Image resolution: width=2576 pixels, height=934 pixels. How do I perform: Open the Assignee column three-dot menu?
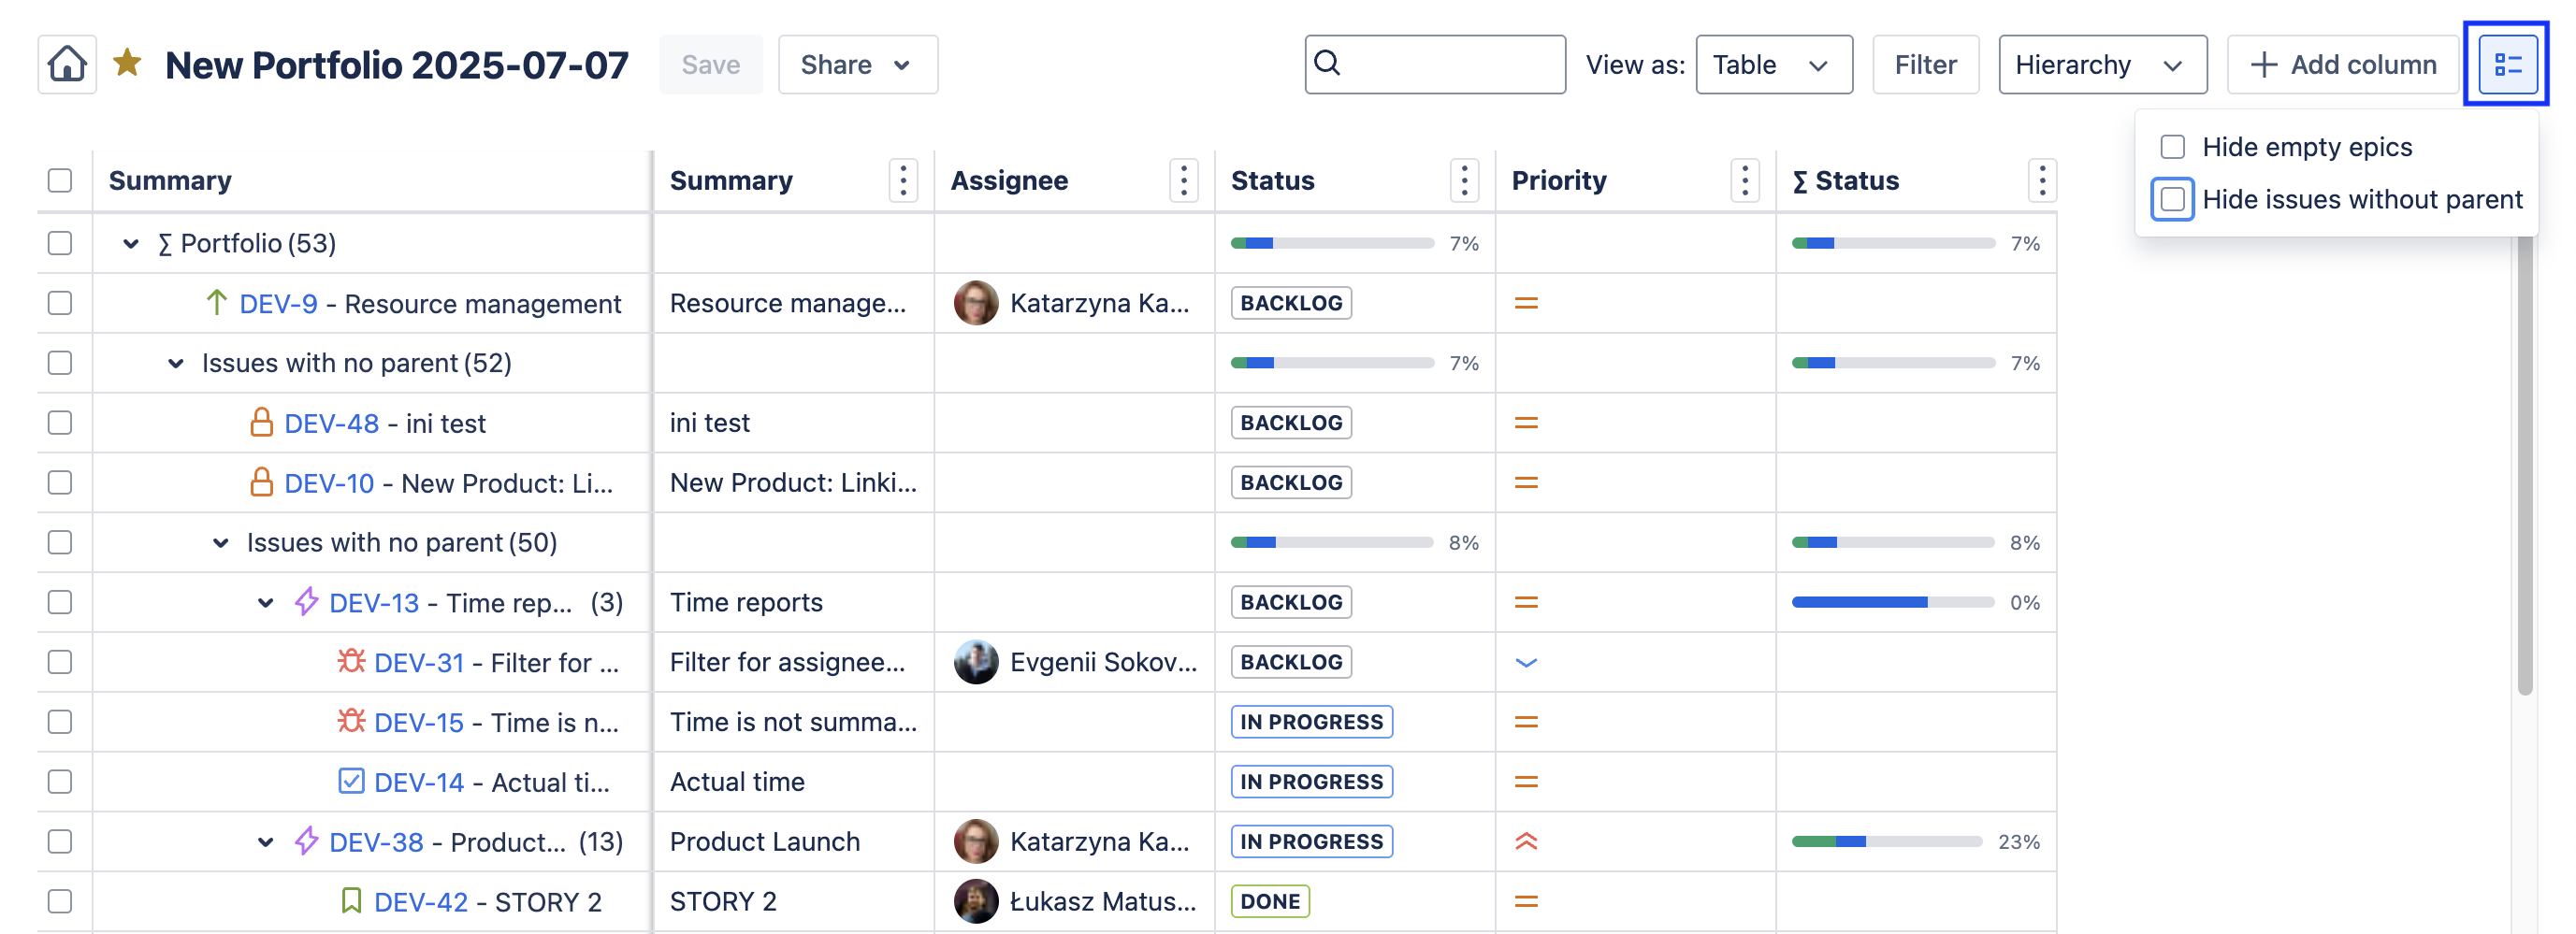click(x=1183, y=181)
